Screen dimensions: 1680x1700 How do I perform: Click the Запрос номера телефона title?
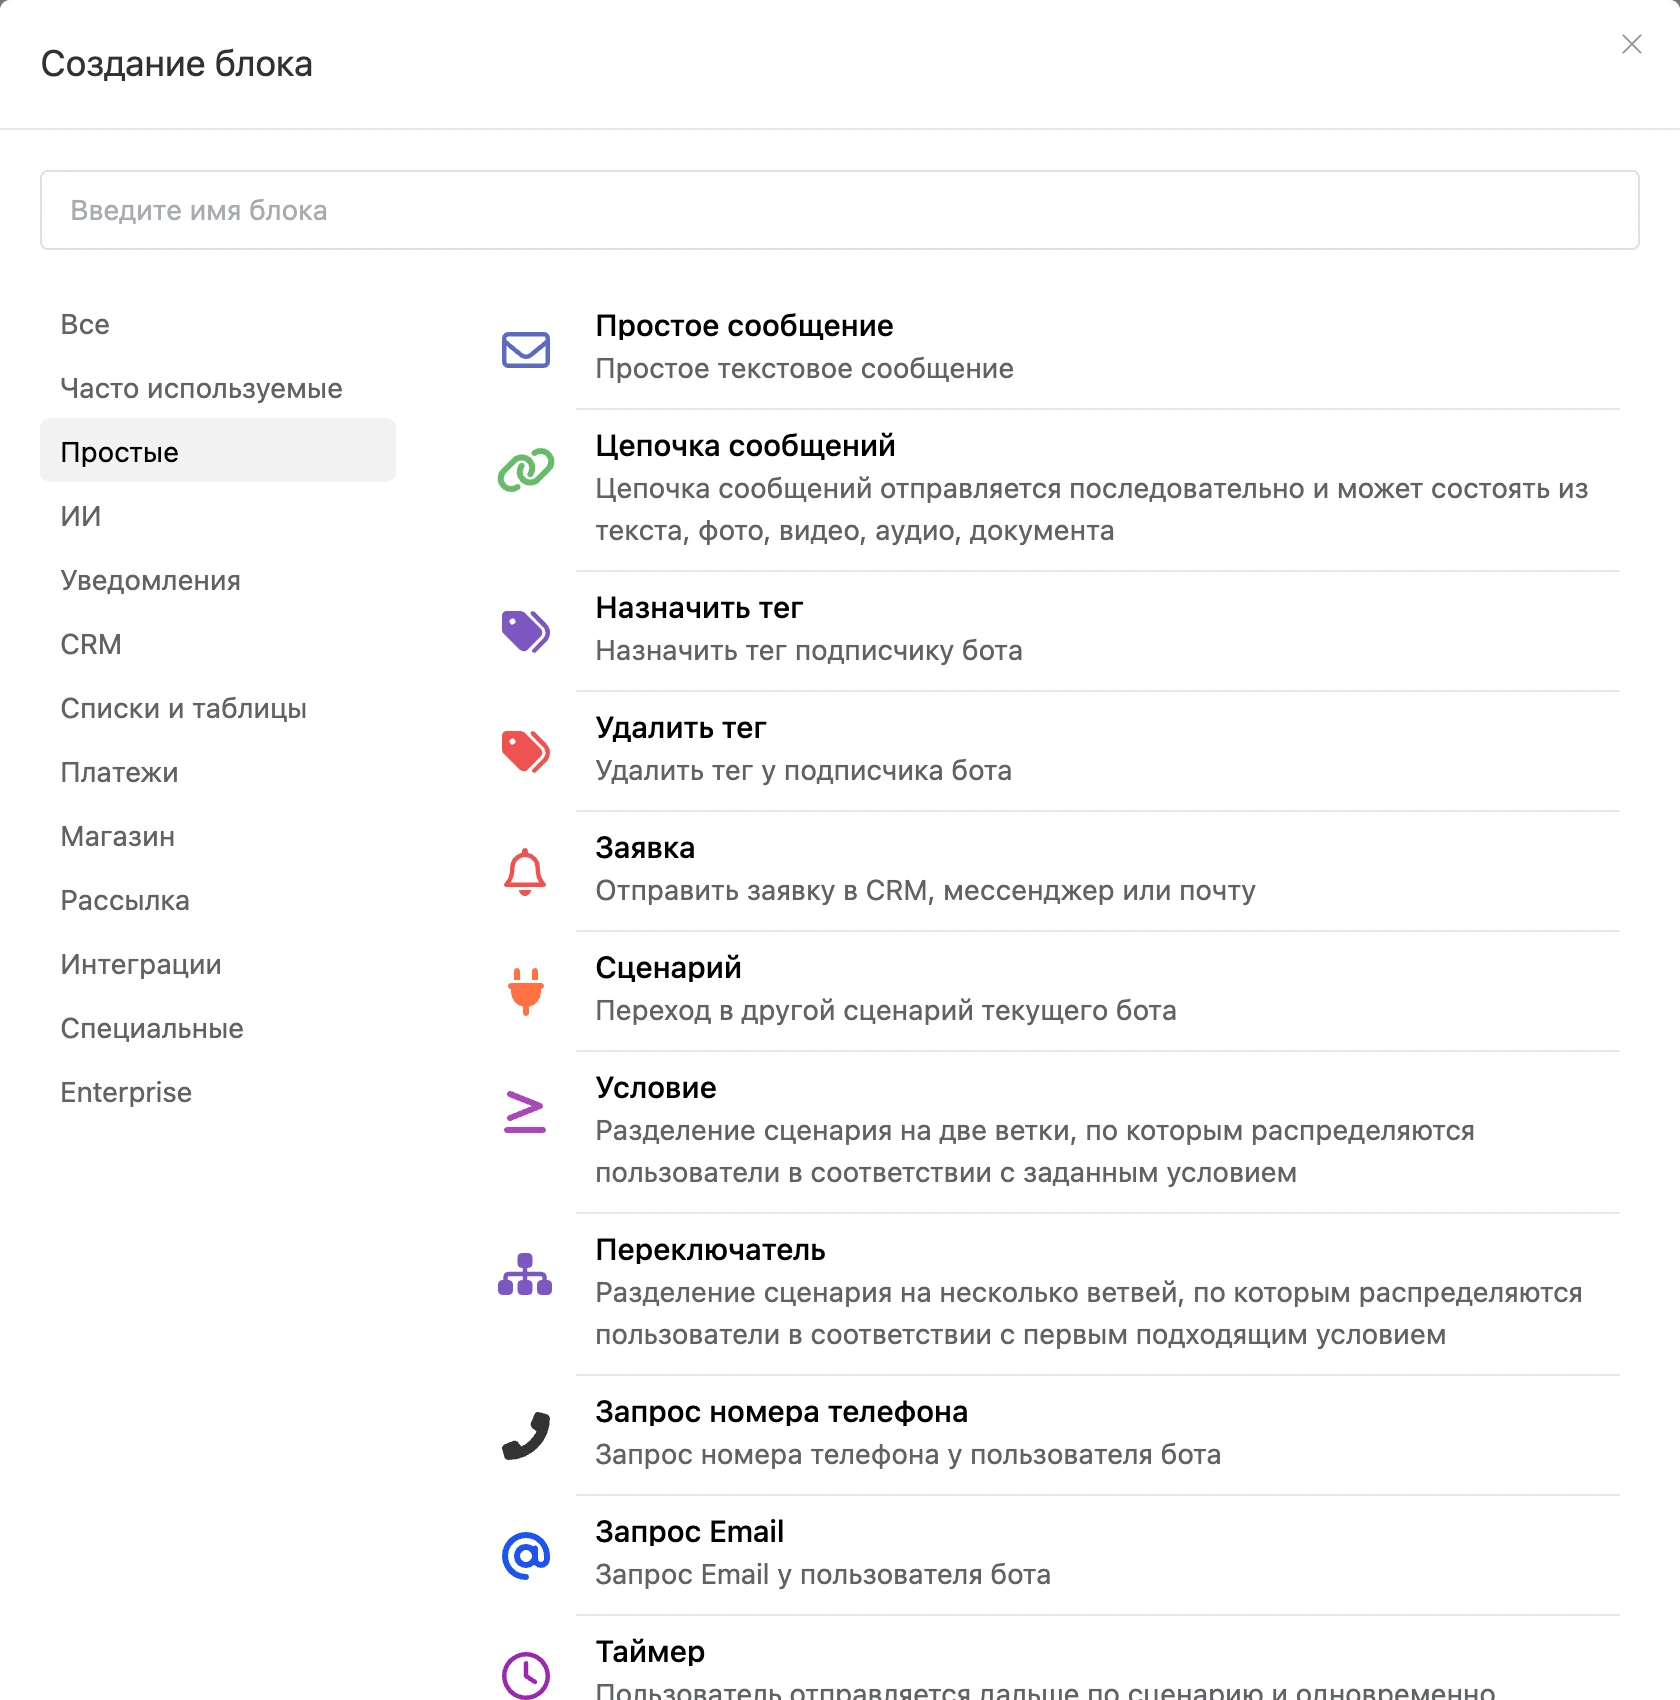coord(781,1412)
